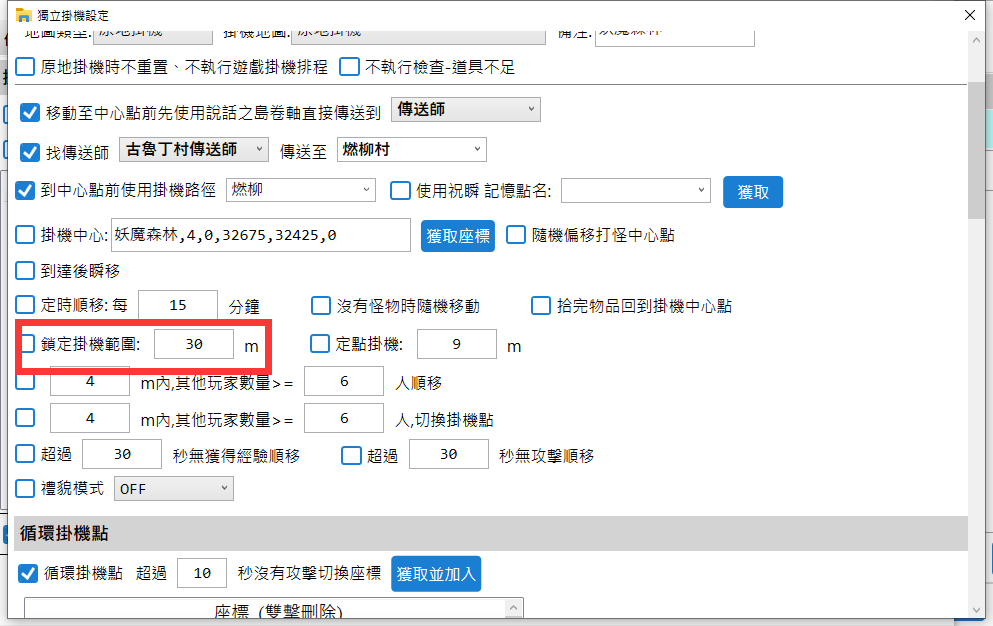Click the 掛機中心 coordinates text field

coord(261,235)
